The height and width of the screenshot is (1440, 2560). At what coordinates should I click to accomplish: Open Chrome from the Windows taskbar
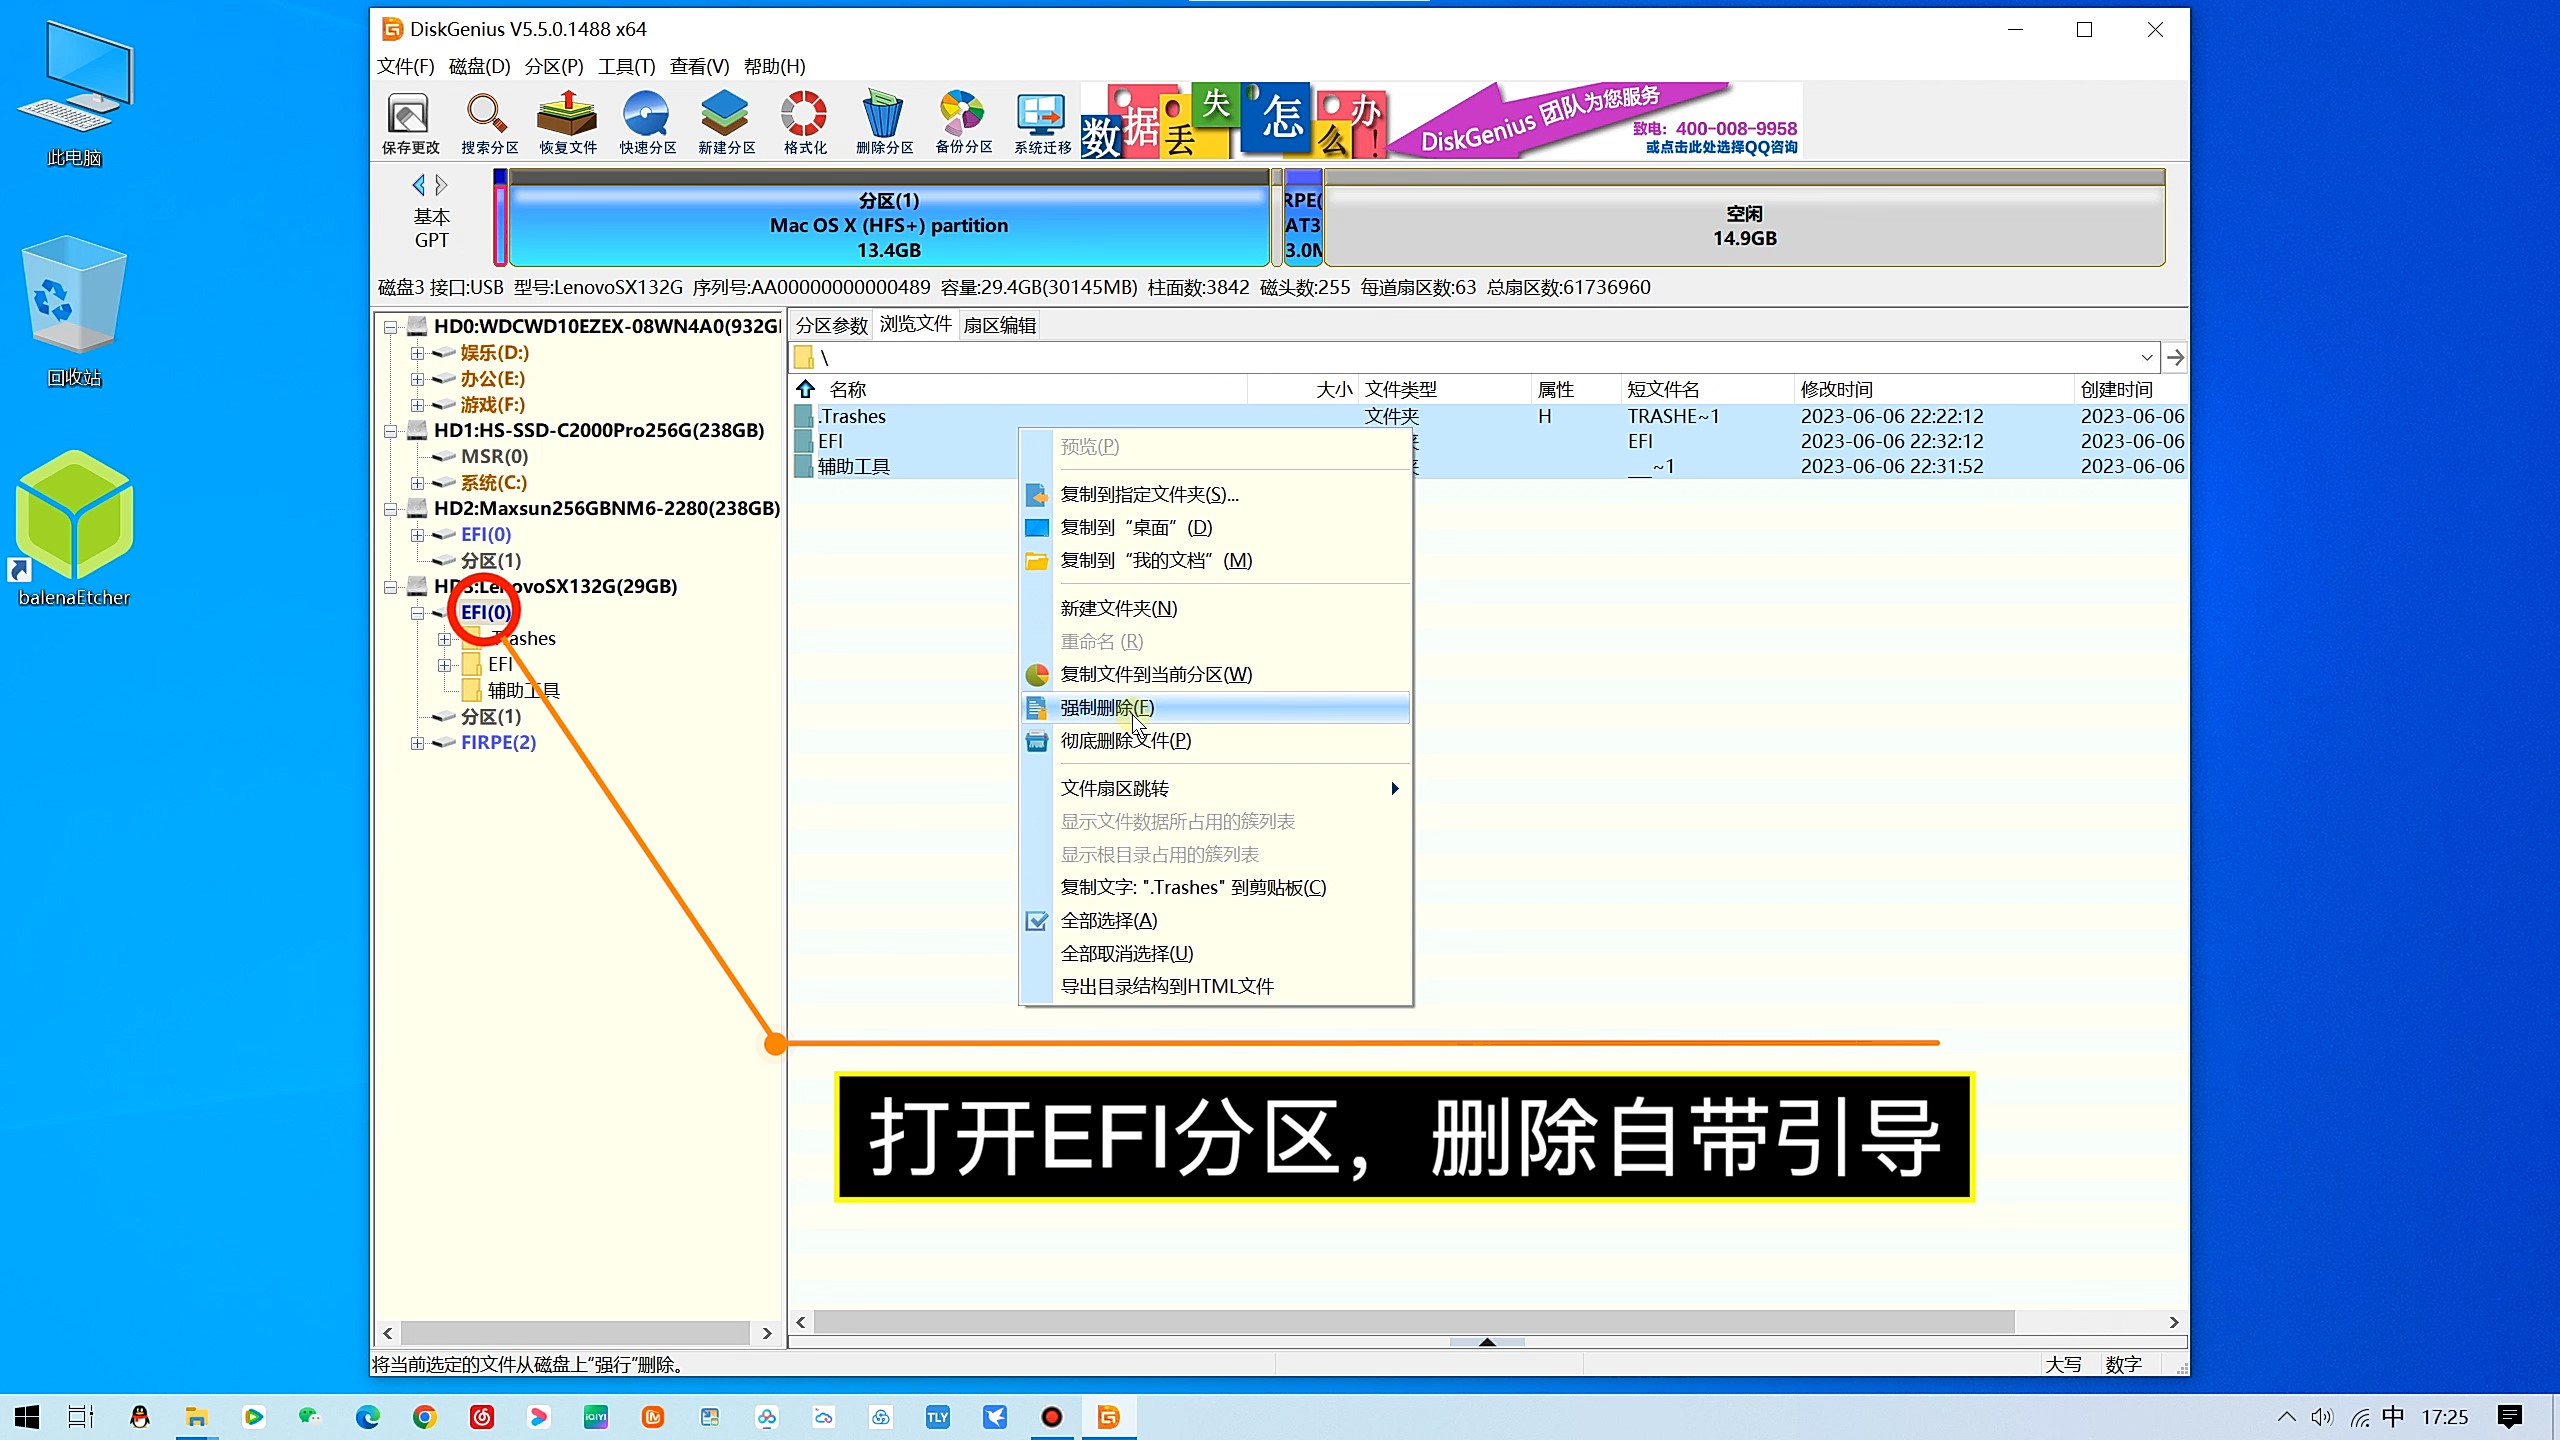click(x=425, y=1417)
